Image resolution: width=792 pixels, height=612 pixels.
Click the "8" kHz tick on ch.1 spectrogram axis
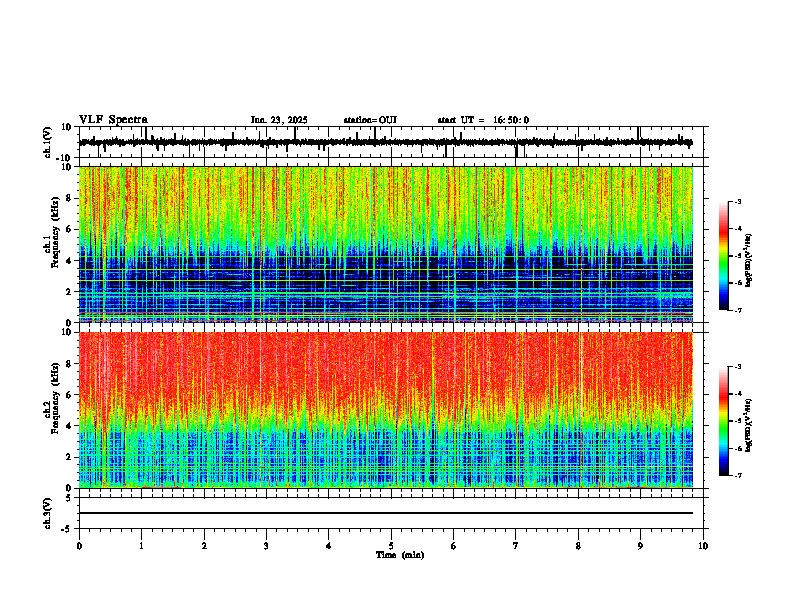(x=70, y=198)
